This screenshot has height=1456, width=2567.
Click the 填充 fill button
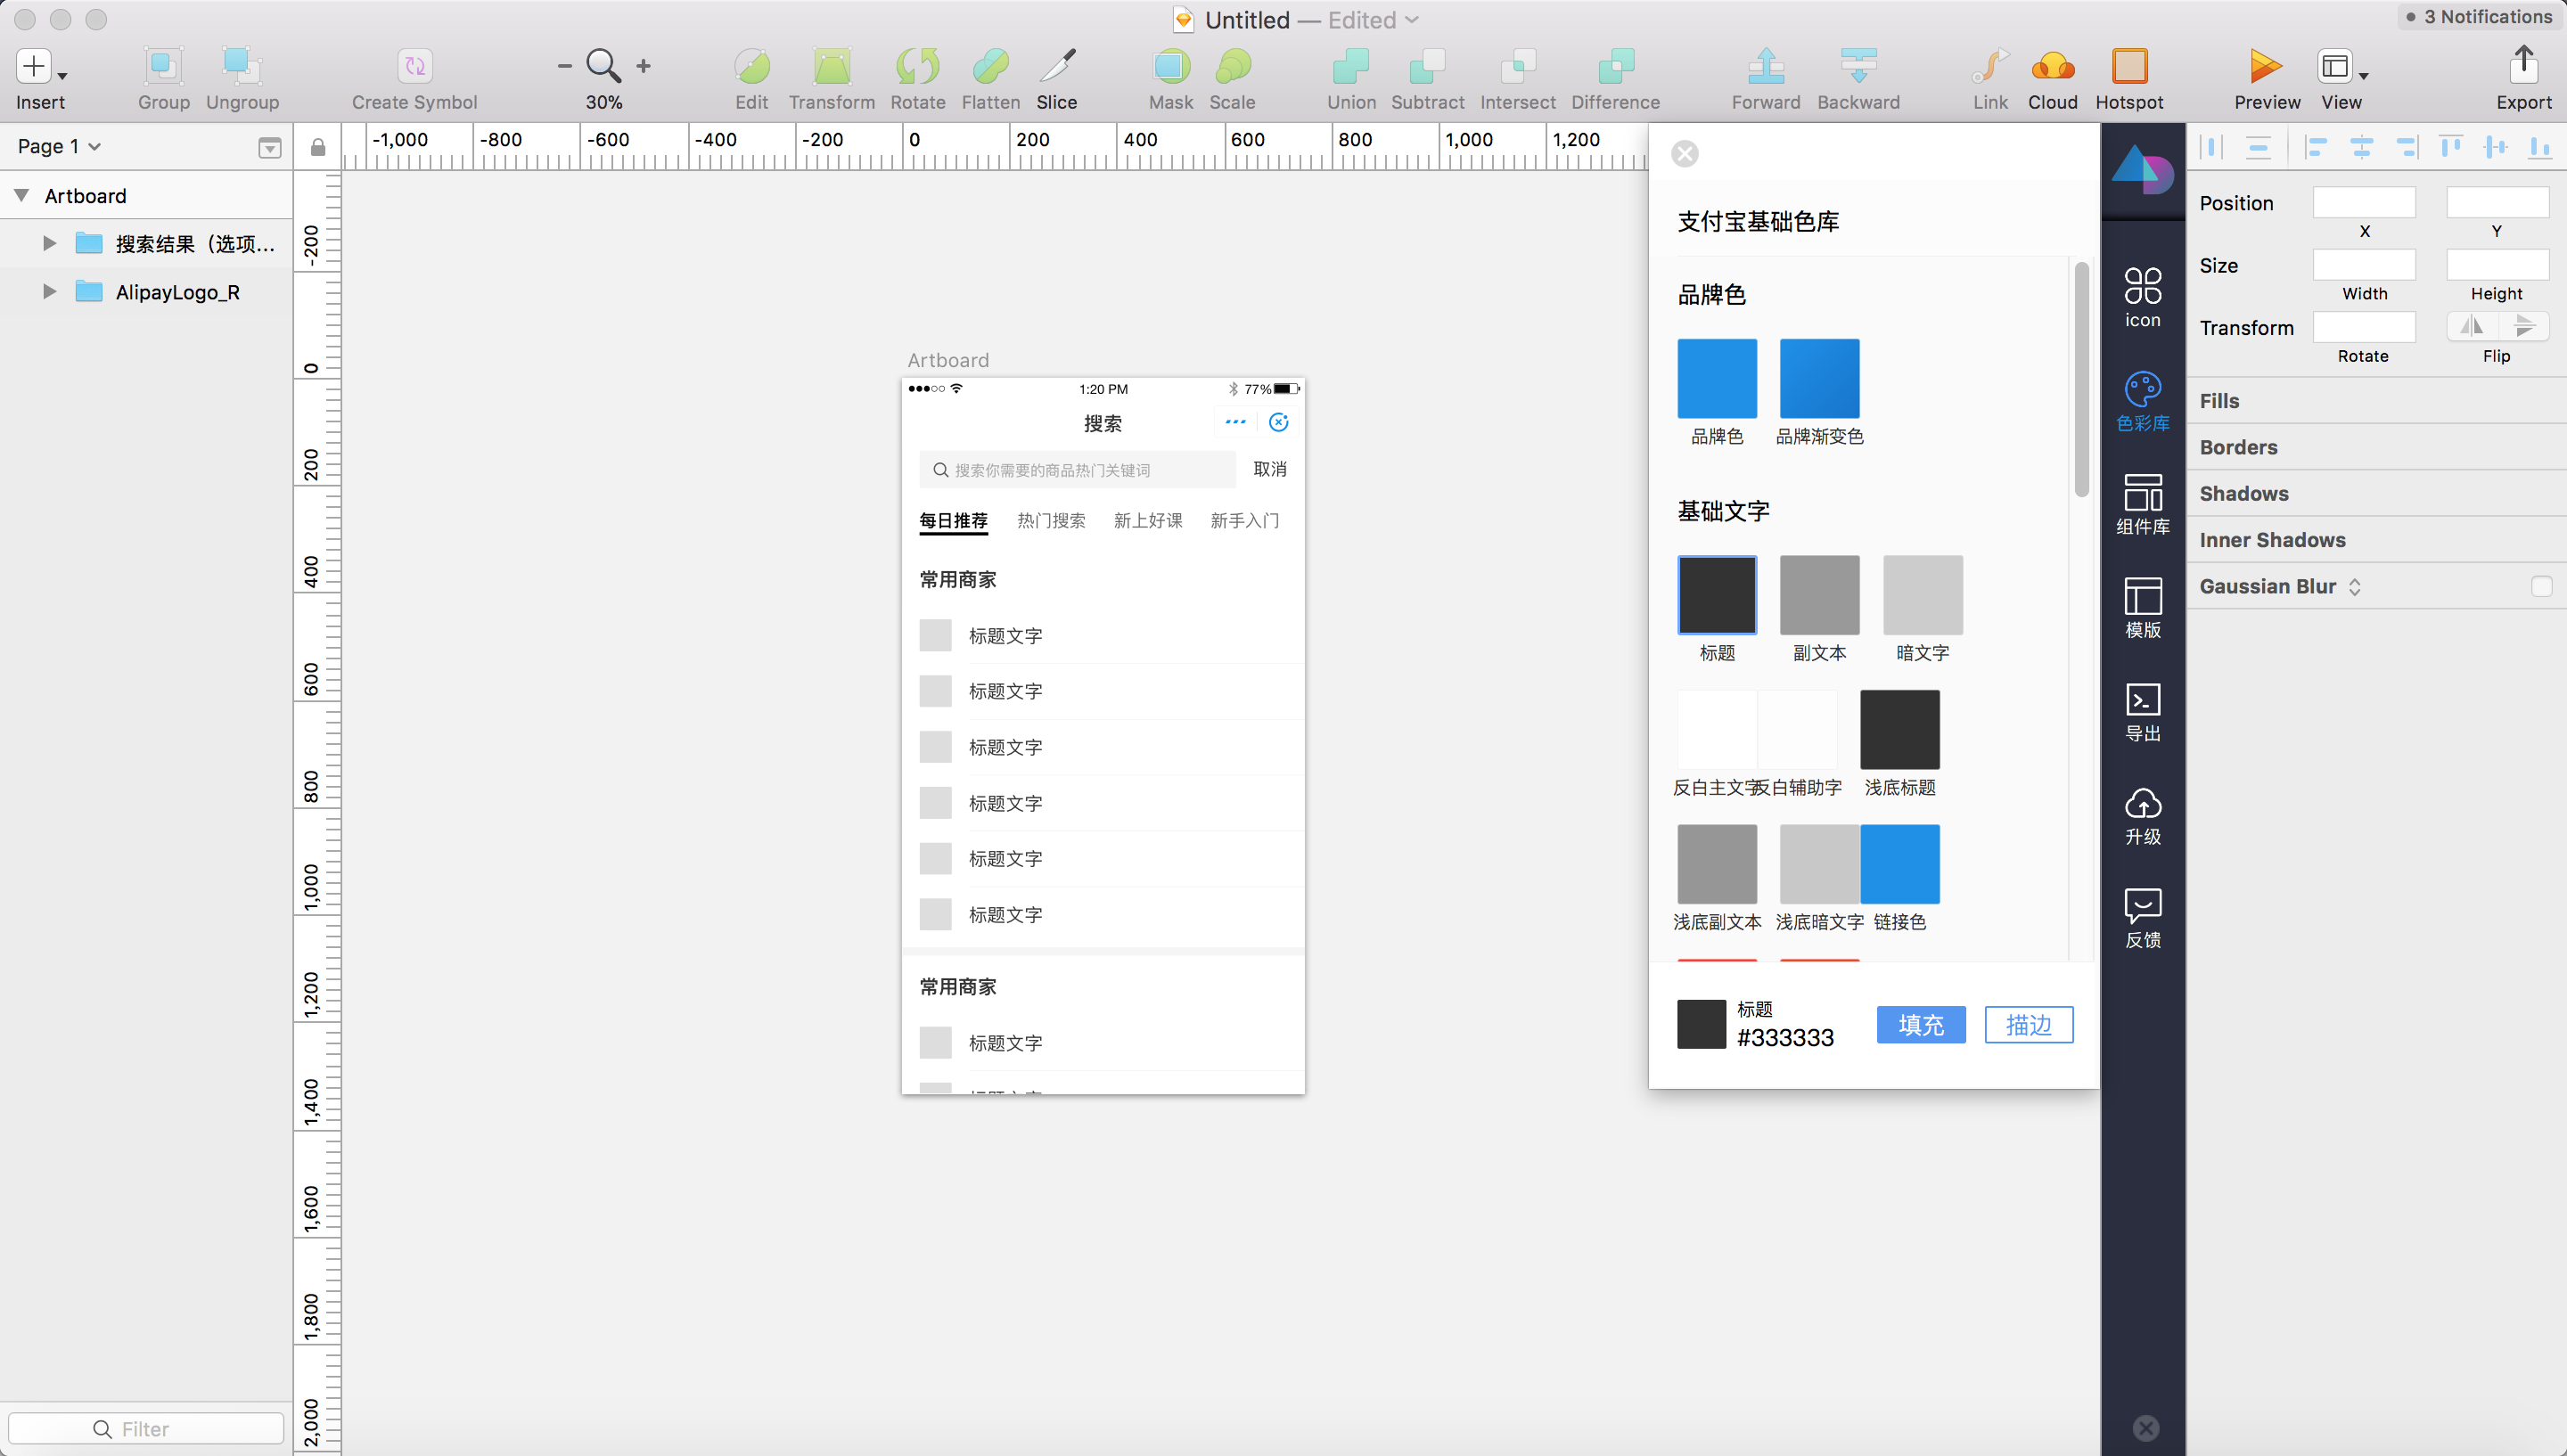(x=1920, y=1024)
